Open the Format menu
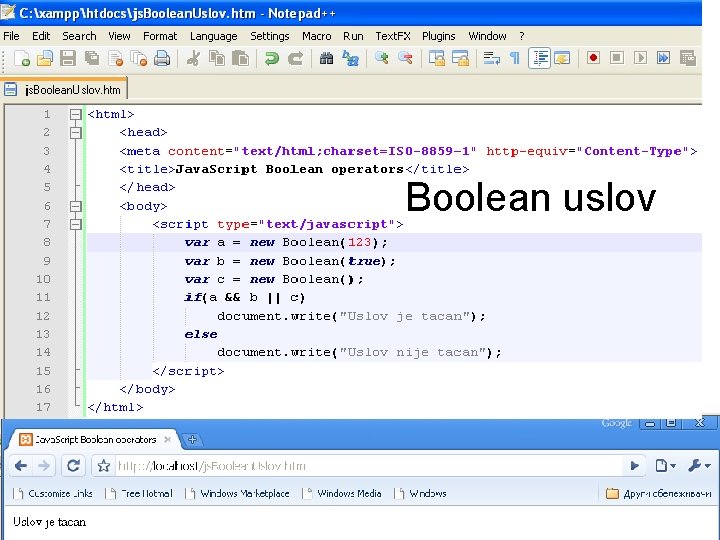The height and width of the screenshot is (540, 720). coord(160,36)
